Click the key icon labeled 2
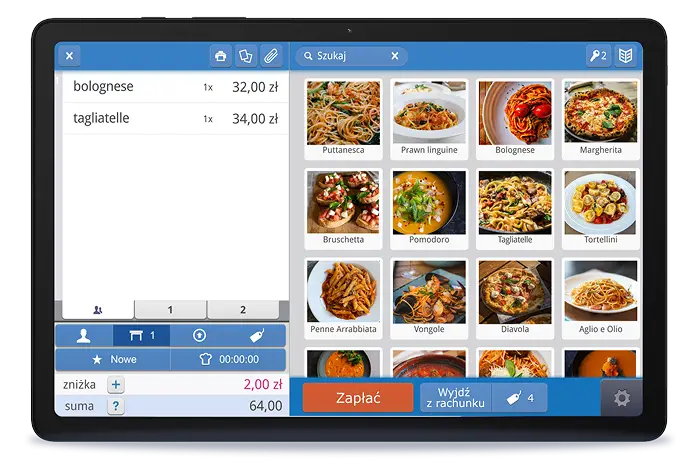 pyautogui.click(x=597, y=56)
